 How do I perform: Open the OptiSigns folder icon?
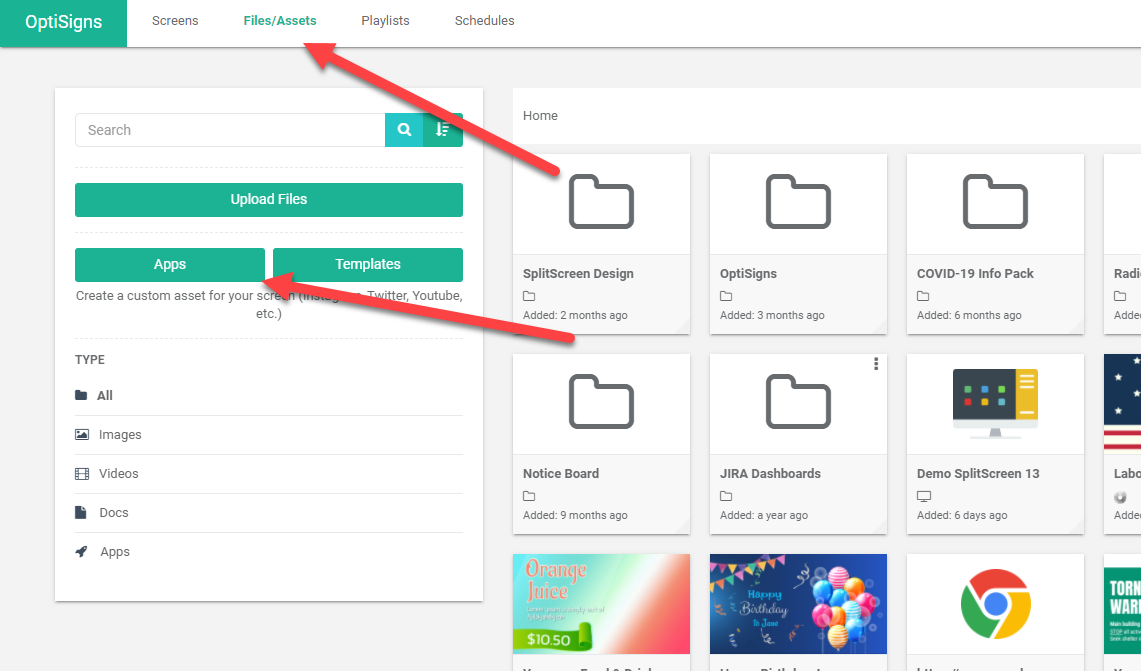click(798, 202)
